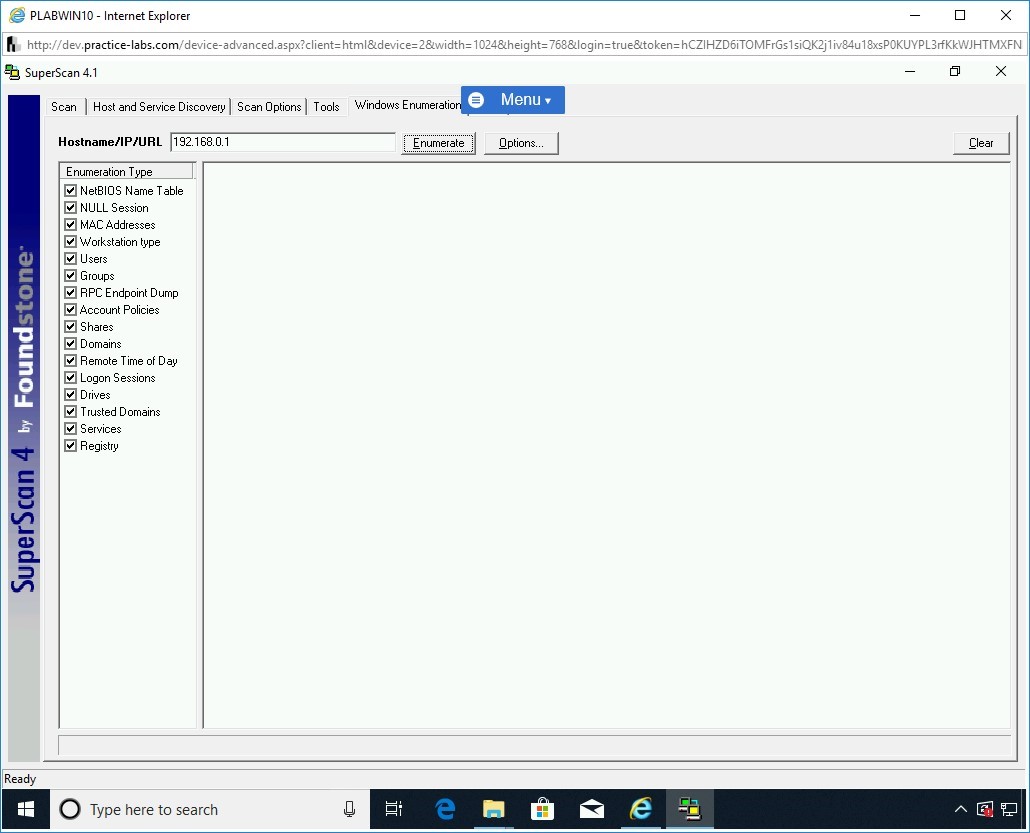Launch Microsoft Store from the taskbar
Image resolution: width=1030 pixels, height=833 pixels.
(x=543, y=809)
